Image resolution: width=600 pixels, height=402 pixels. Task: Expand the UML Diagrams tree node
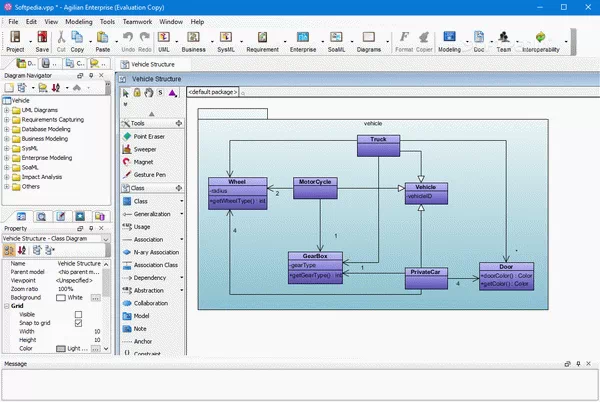pos(7,110)
